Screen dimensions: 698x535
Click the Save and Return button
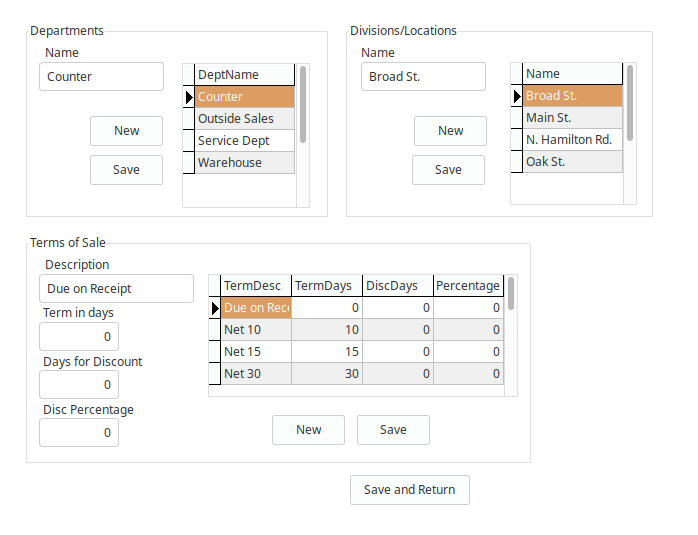tap(410, 490)
